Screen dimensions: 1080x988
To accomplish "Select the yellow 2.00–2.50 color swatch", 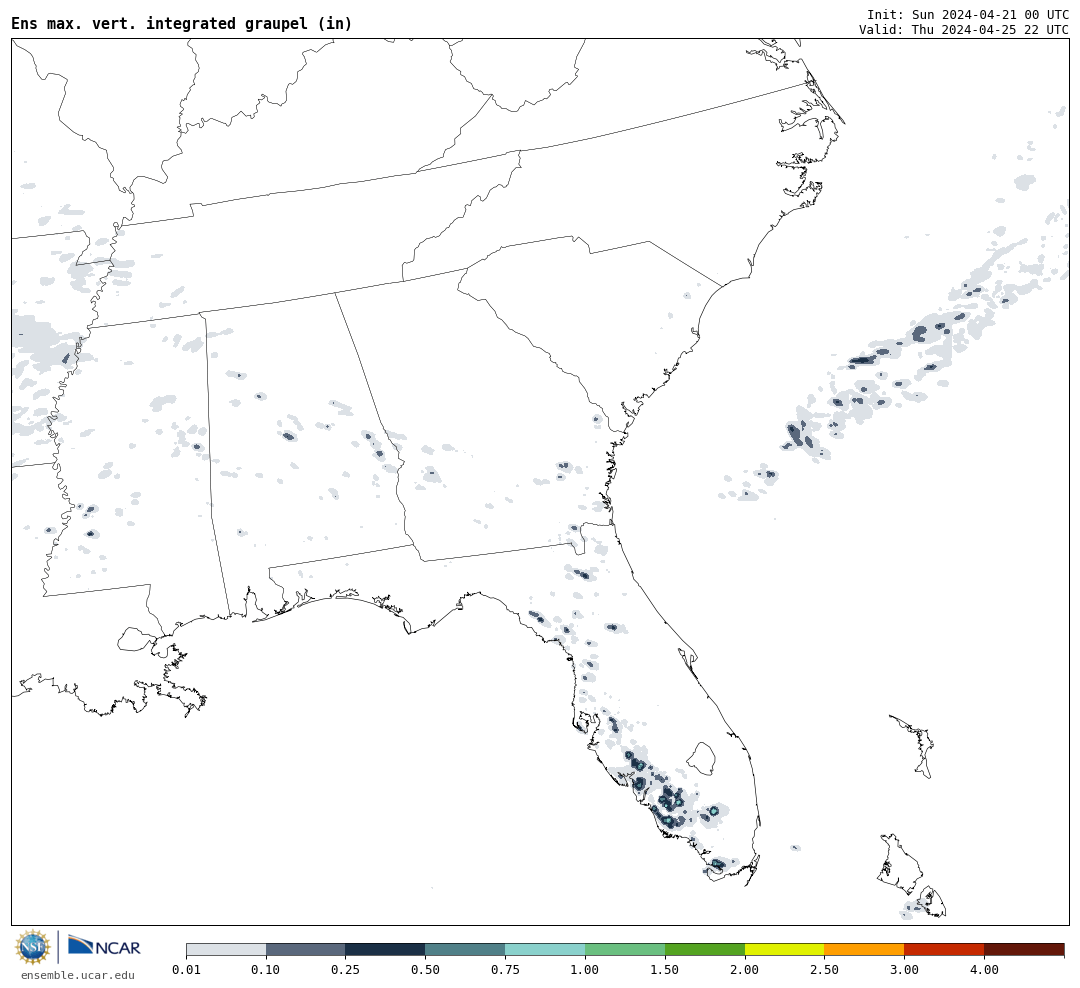I will tap(785, 949).
